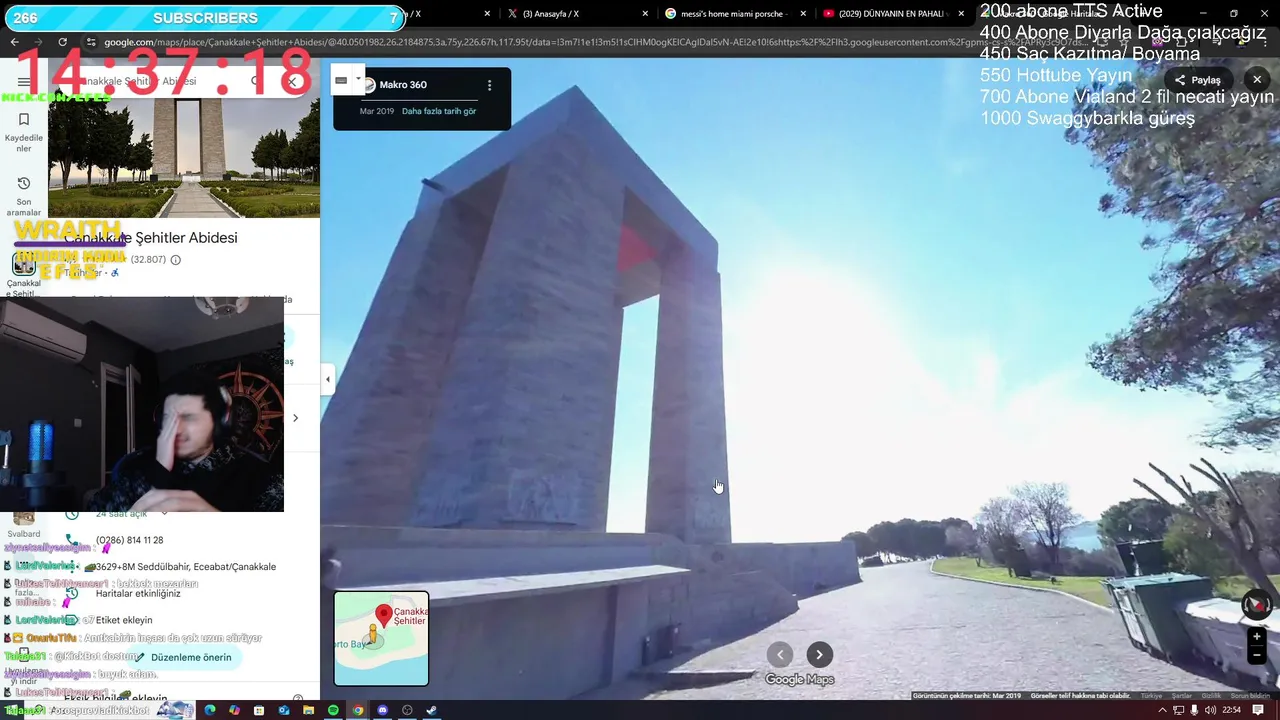
Task: Click the place title Çanakkale Şehitler Abidesi
Action: tap(151, 238)
